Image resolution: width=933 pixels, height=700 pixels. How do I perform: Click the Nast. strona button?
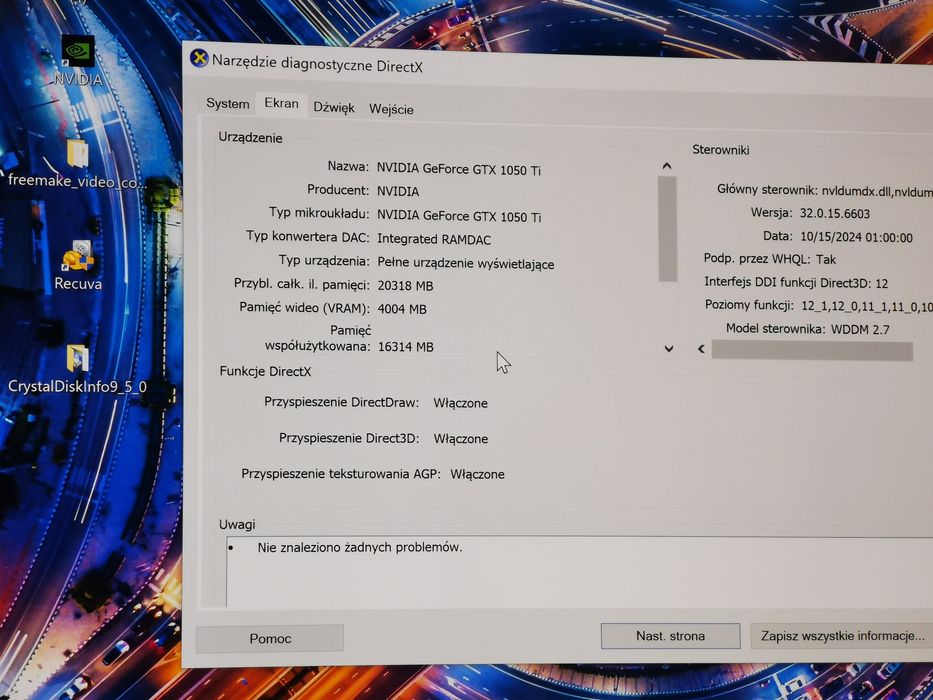[671, 636]
